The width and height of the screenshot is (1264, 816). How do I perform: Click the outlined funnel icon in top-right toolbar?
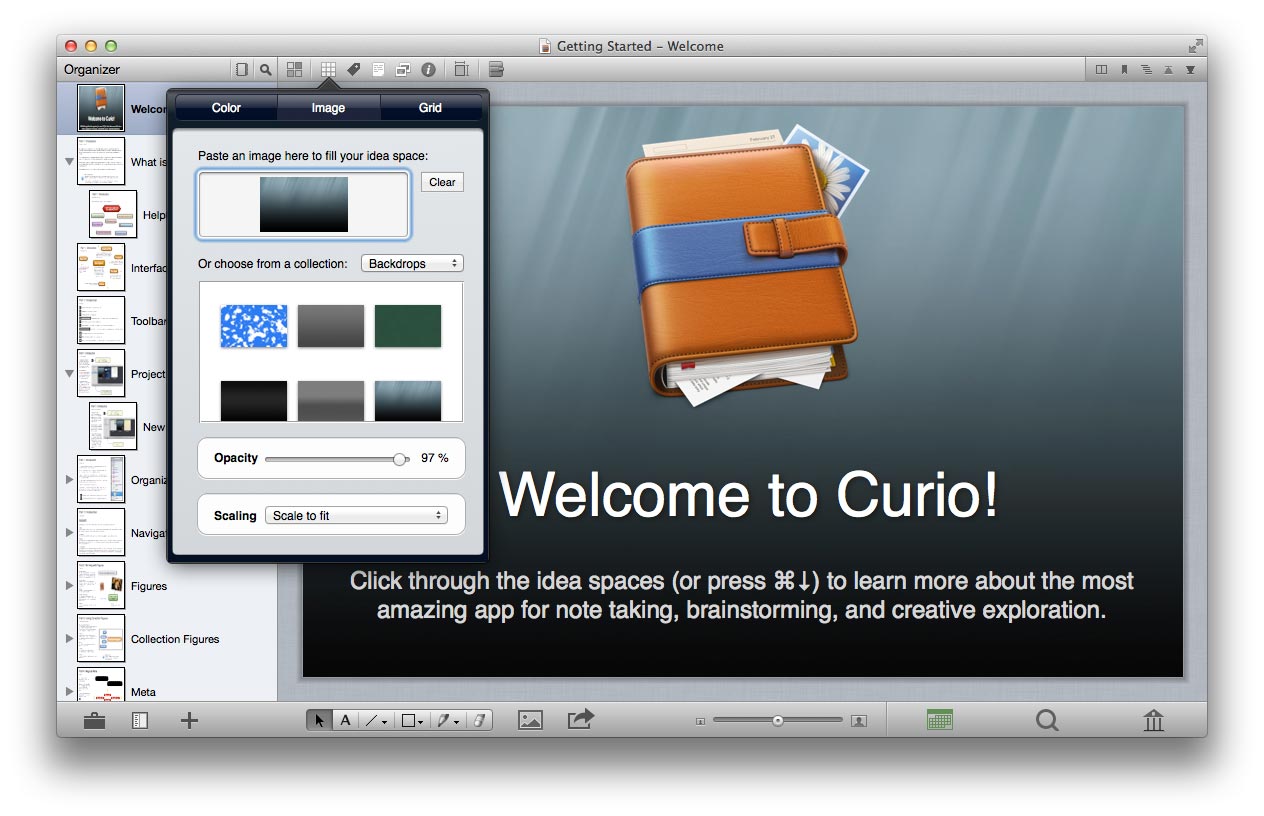point(1168,70)
